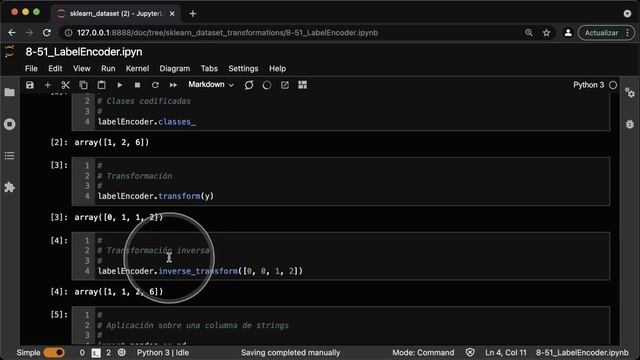This screenshot has height=360, width=640.
Task: Open the Tabs menu
Action: [x=209, y=69]
